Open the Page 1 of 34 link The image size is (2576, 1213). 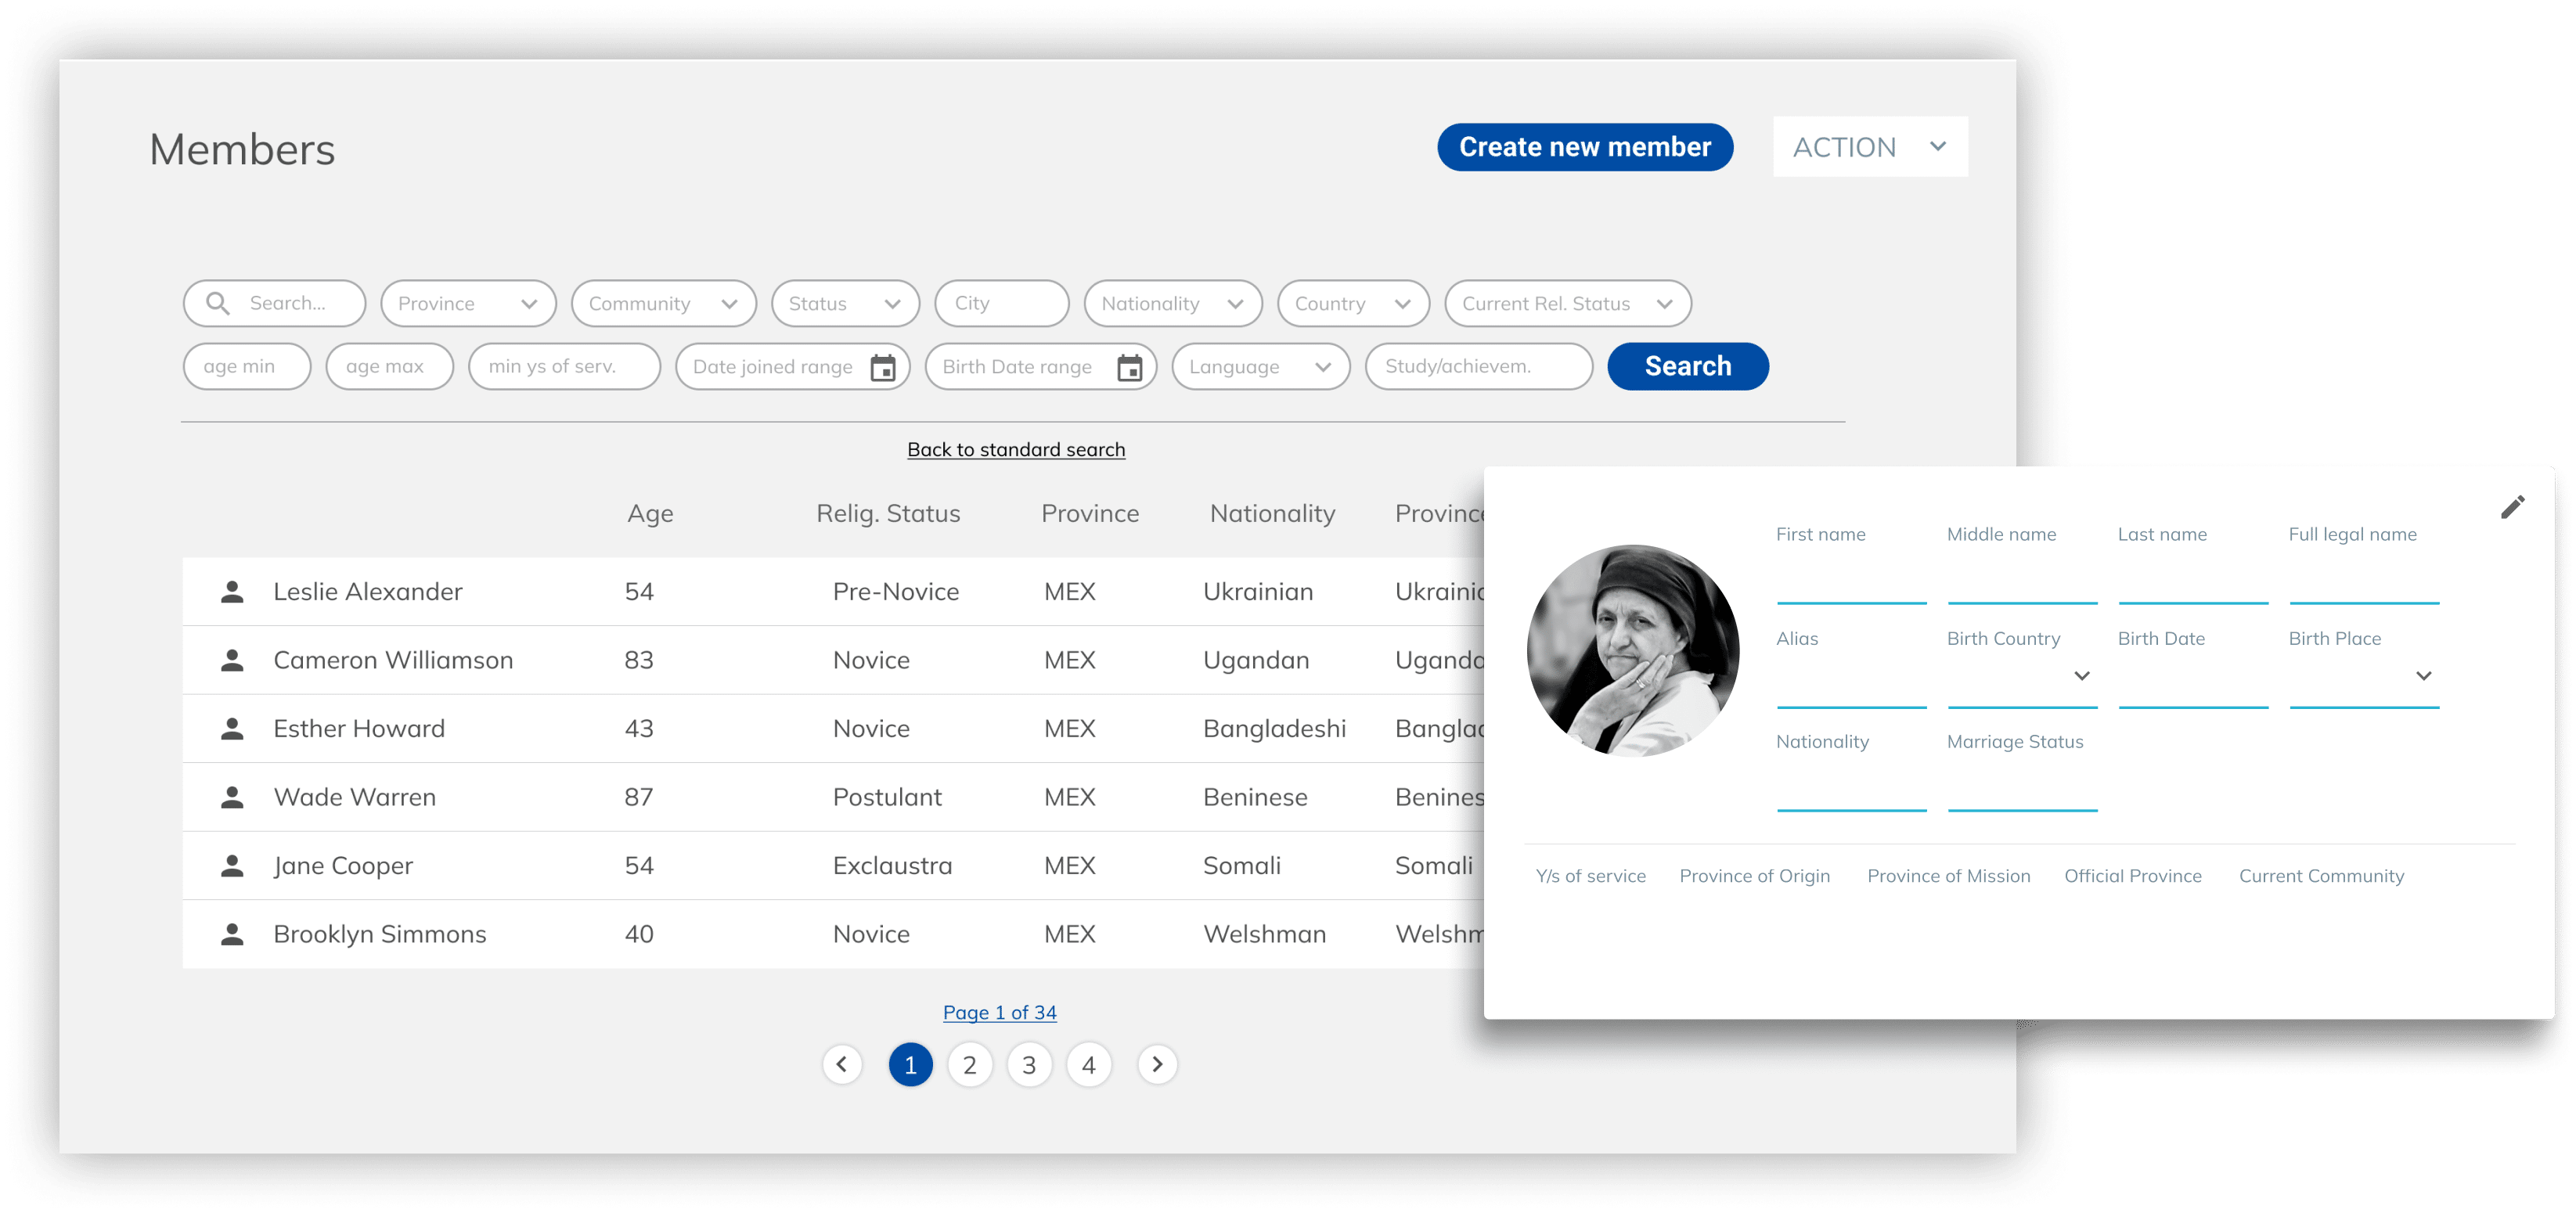(999, 1011)
